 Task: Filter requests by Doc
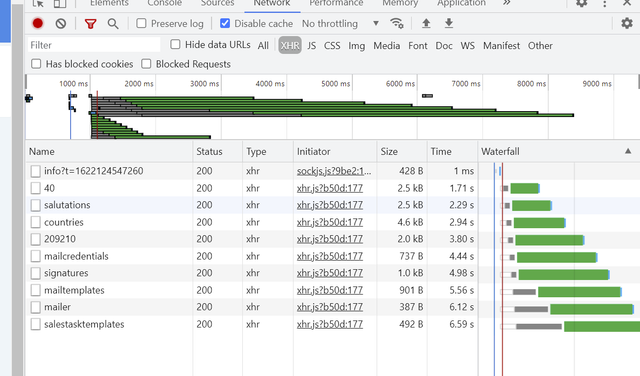(444, 46)
